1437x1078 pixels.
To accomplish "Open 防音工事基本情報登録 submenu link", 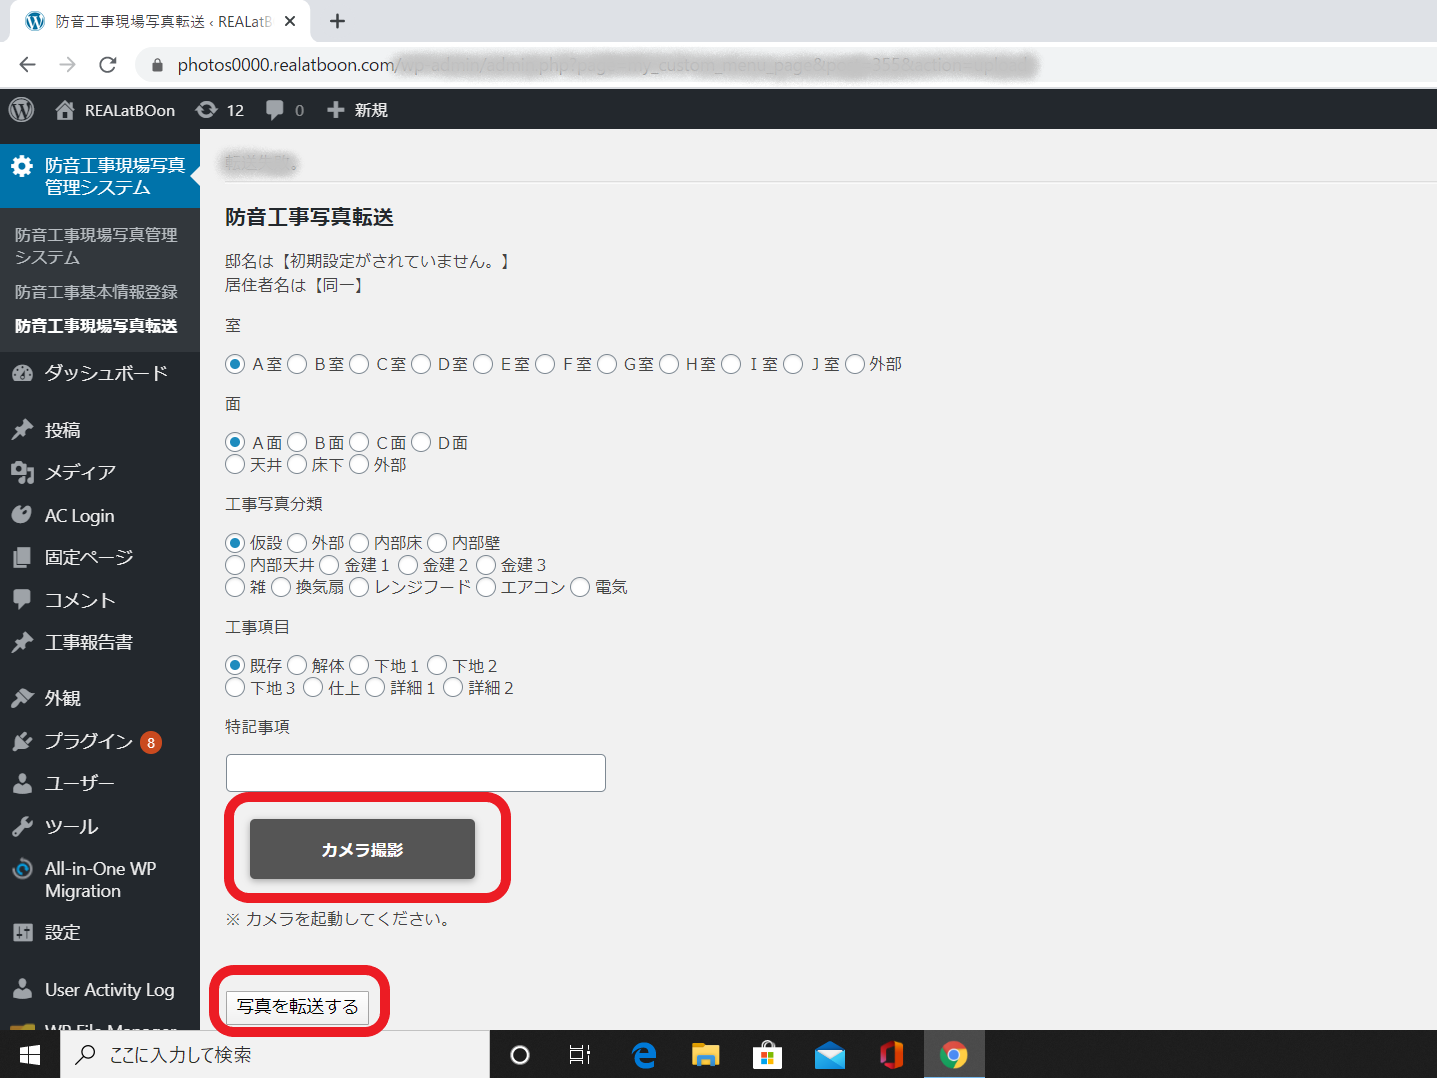I will point(96,292).
